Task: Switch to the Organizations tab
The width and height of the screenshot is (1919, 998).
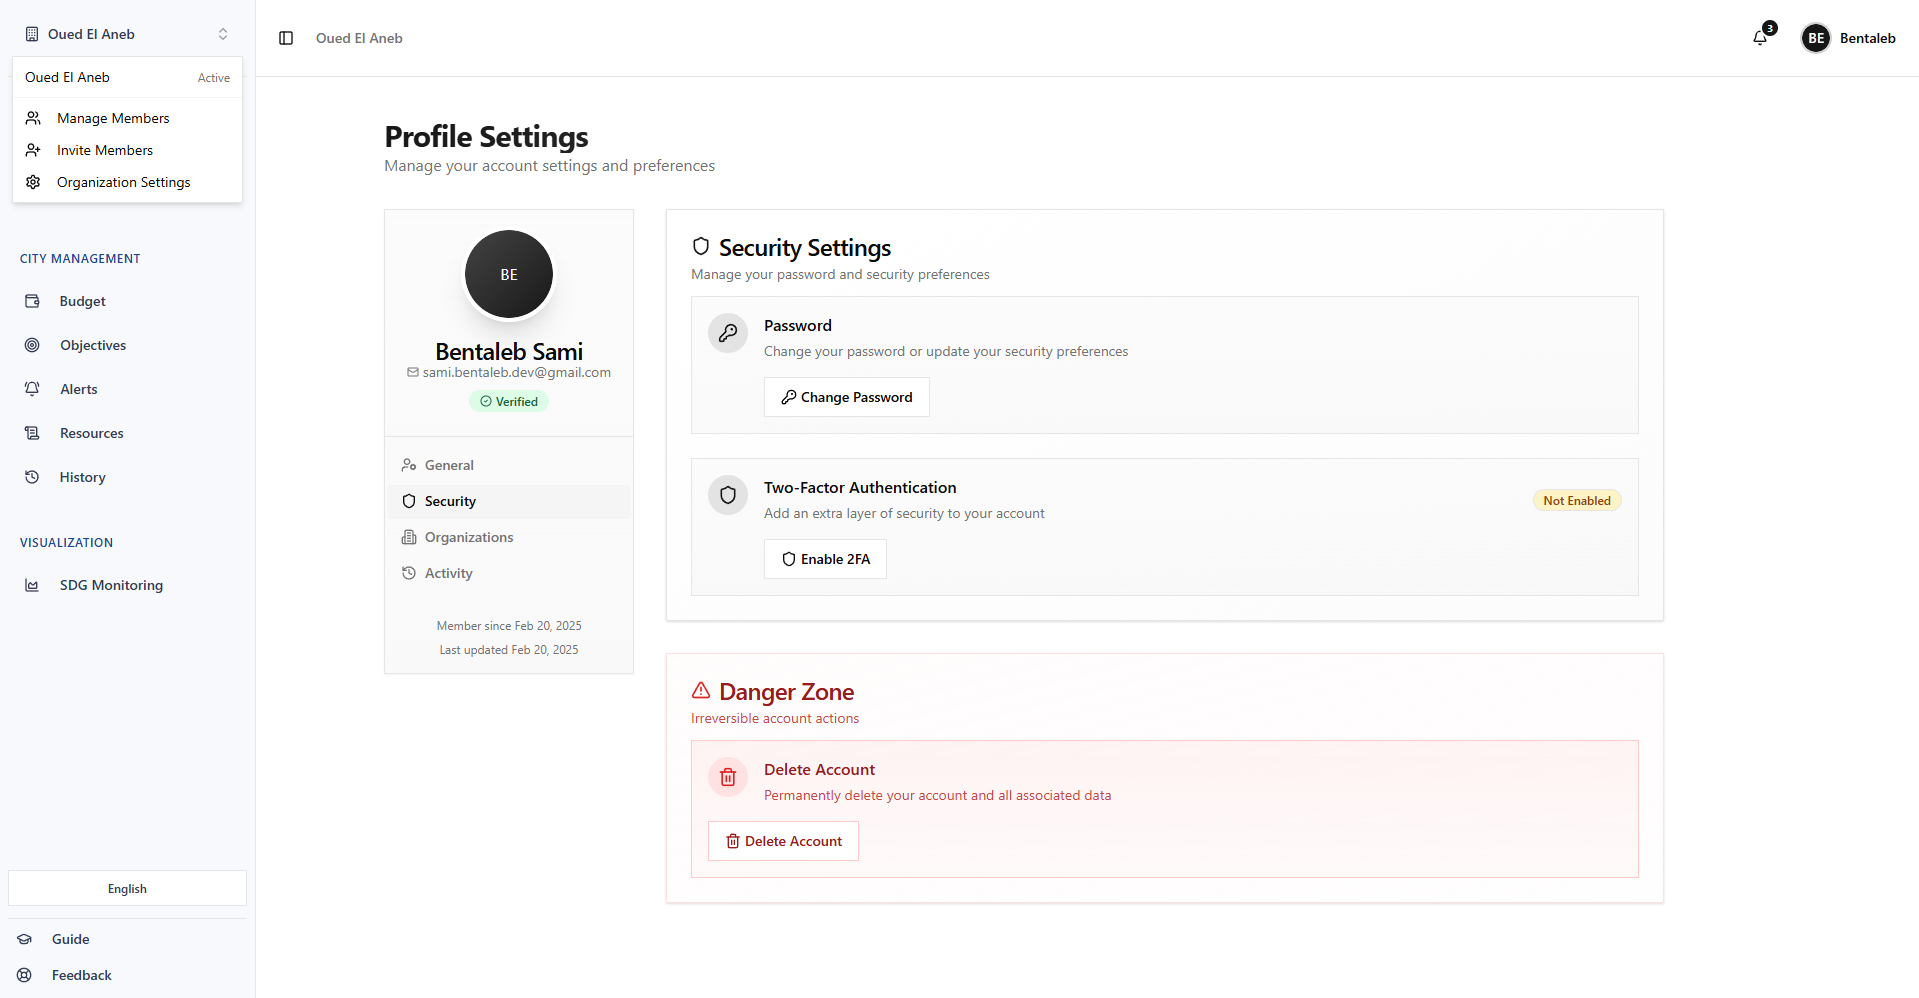Action: click(468, 537)
